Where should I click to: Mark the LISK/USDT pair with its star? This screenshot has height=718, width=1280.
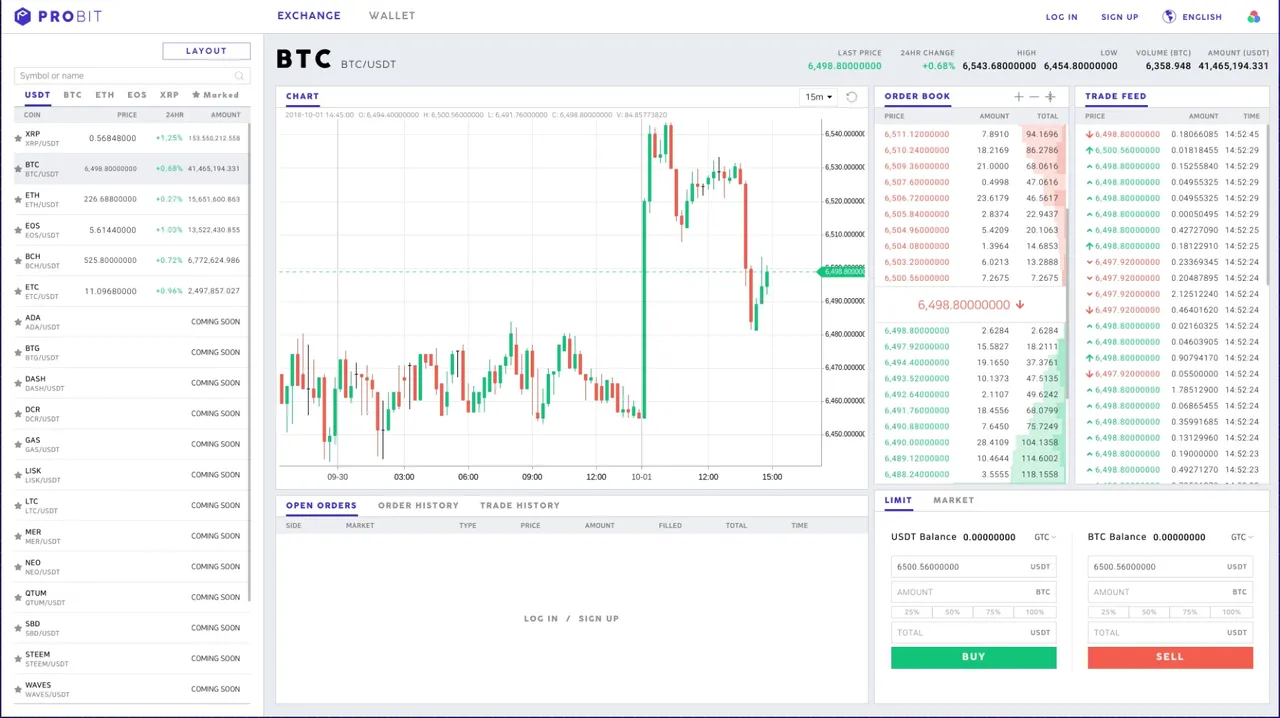18,475
